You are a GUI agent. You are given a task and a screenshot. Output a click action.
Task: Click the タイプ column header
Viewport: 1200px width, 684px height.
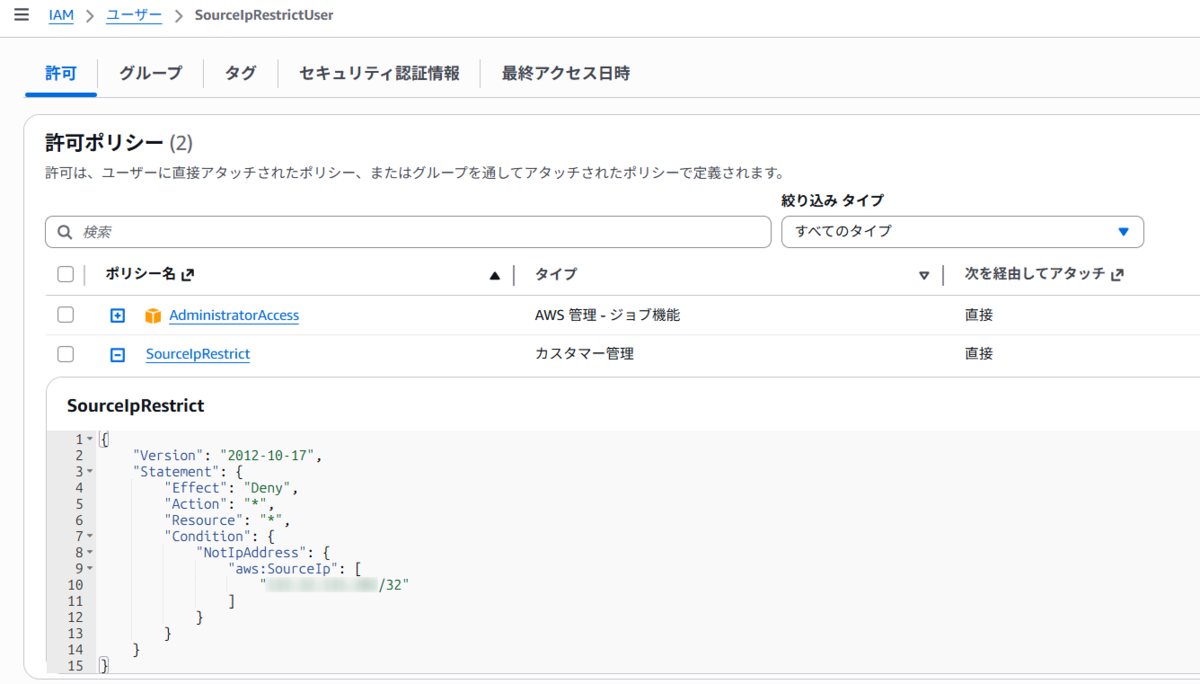556,274
